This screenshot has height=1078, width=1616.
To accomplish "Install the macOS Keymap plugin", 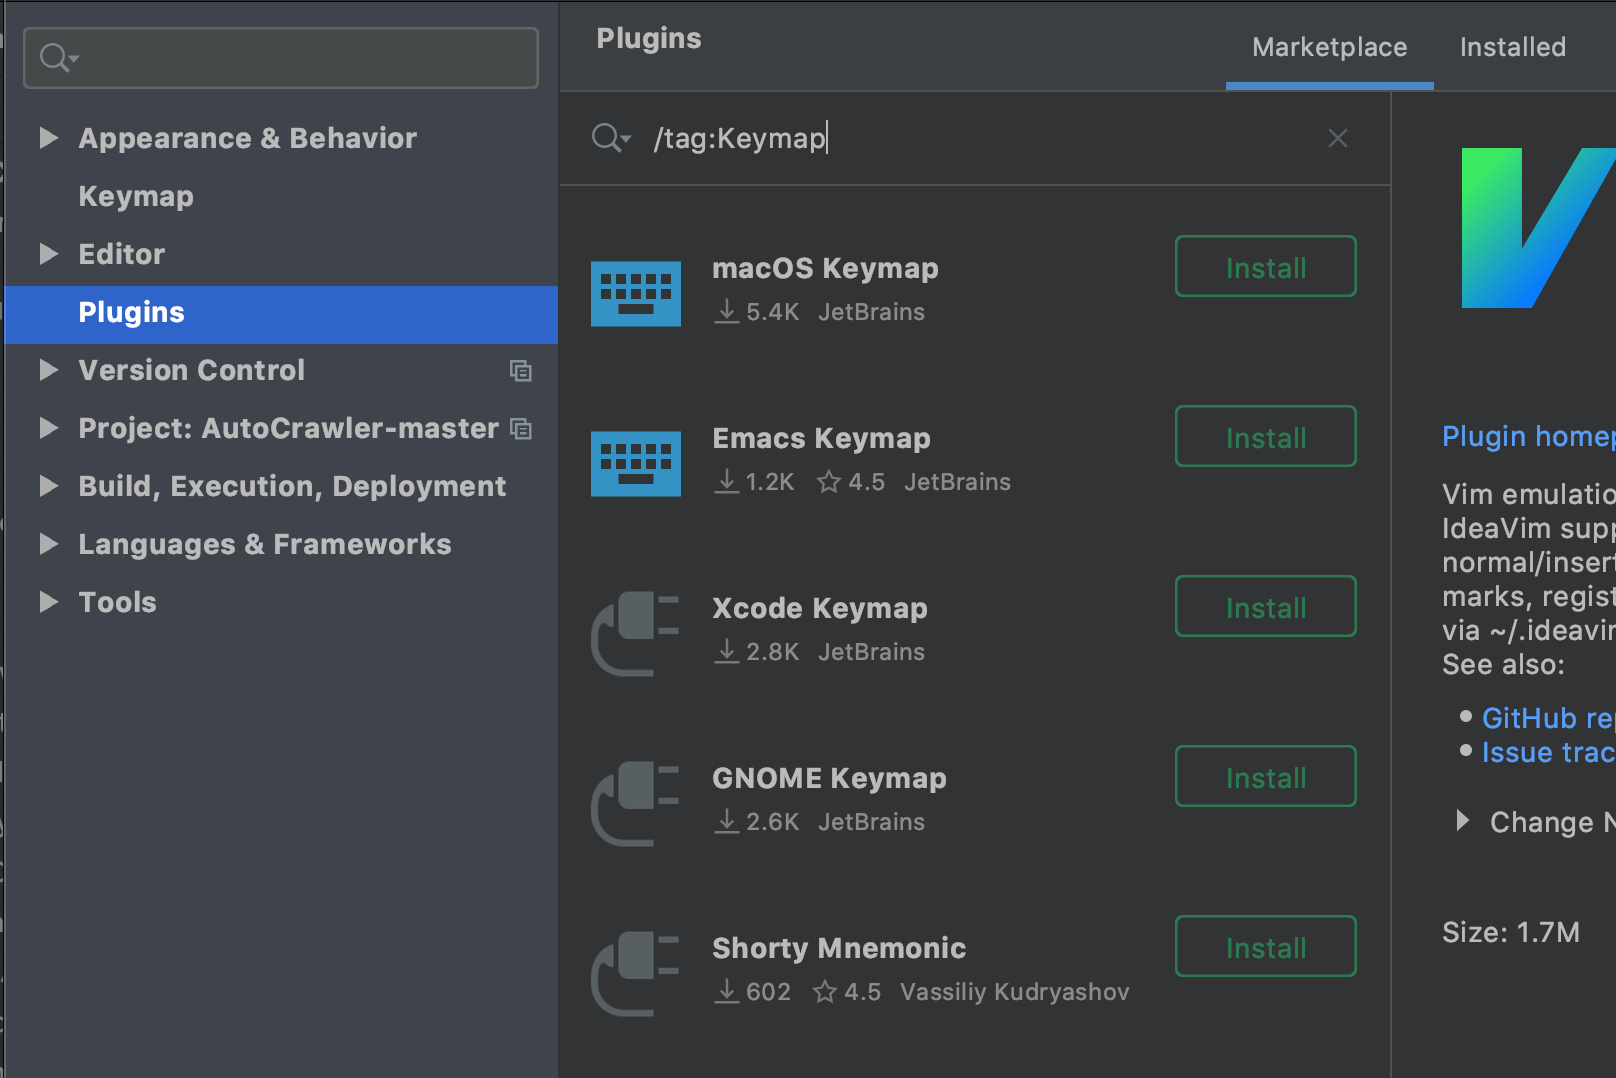I will [1266, 266].
